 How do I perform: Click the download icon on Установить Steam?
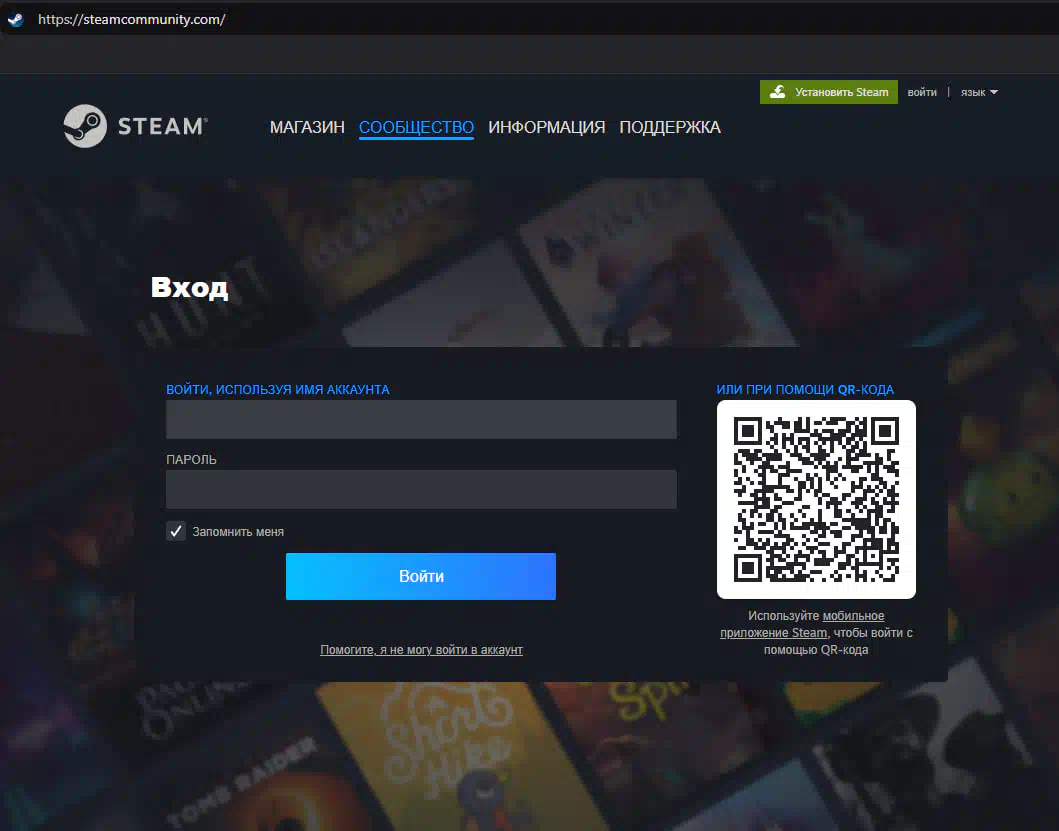777,92
